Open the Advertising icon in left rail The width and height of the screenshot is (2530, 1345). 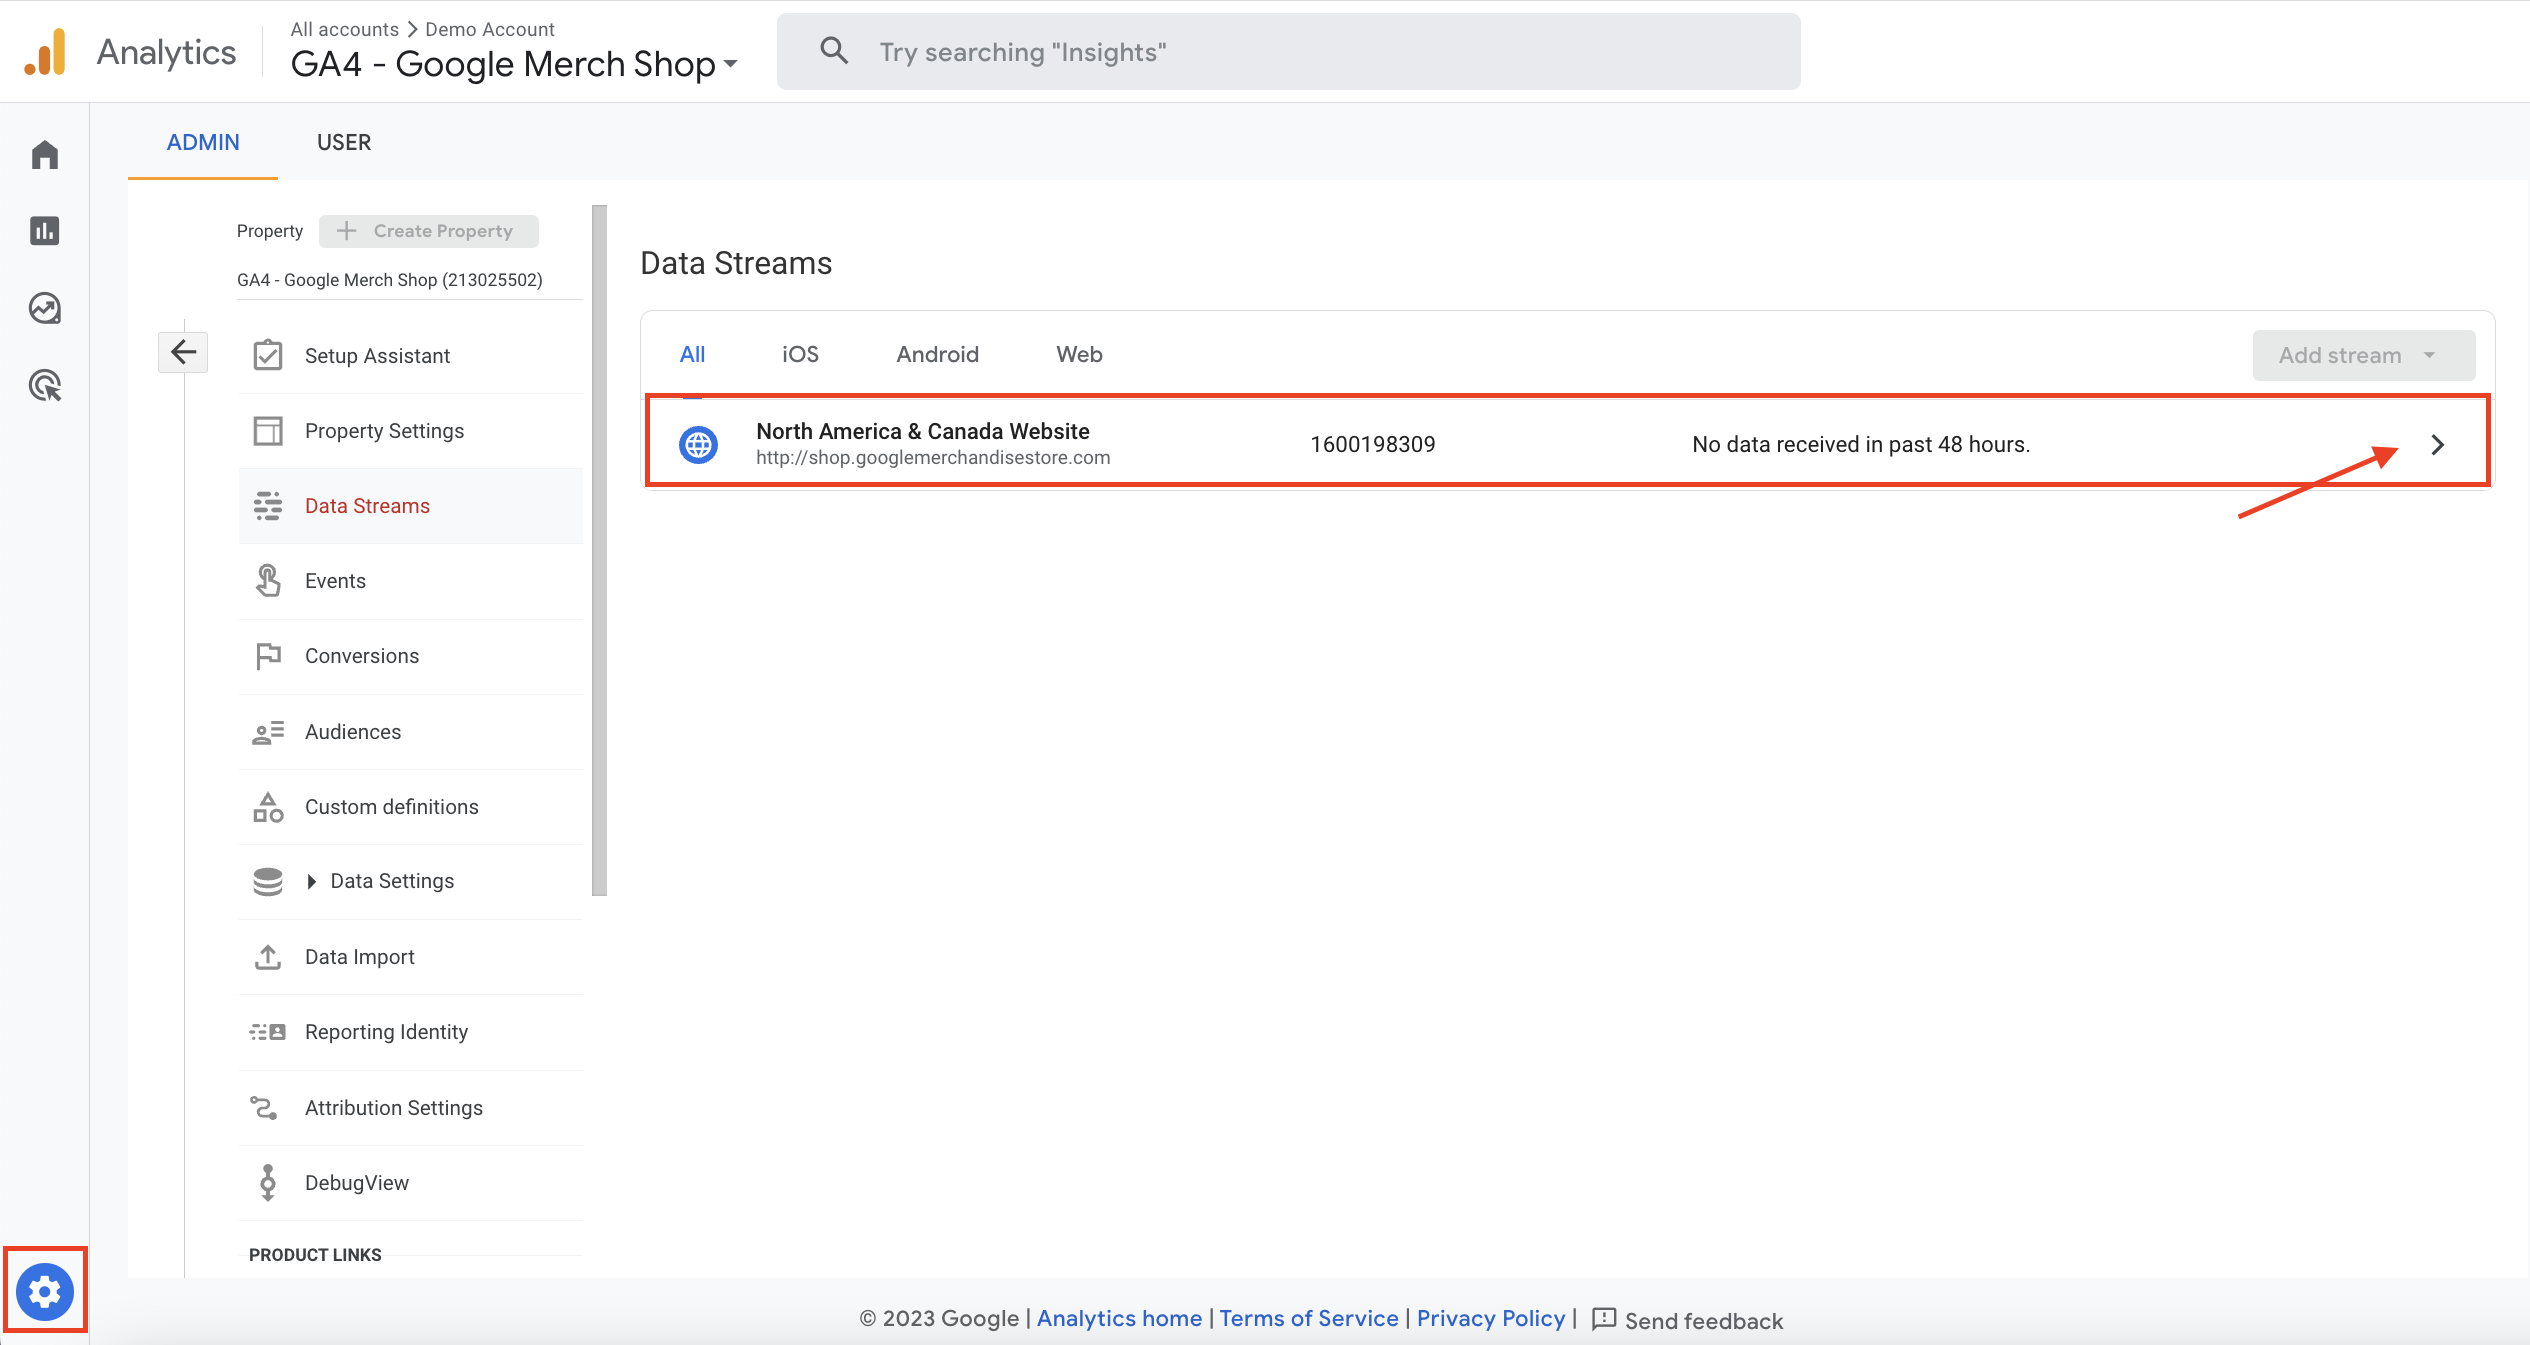point(45,385)
